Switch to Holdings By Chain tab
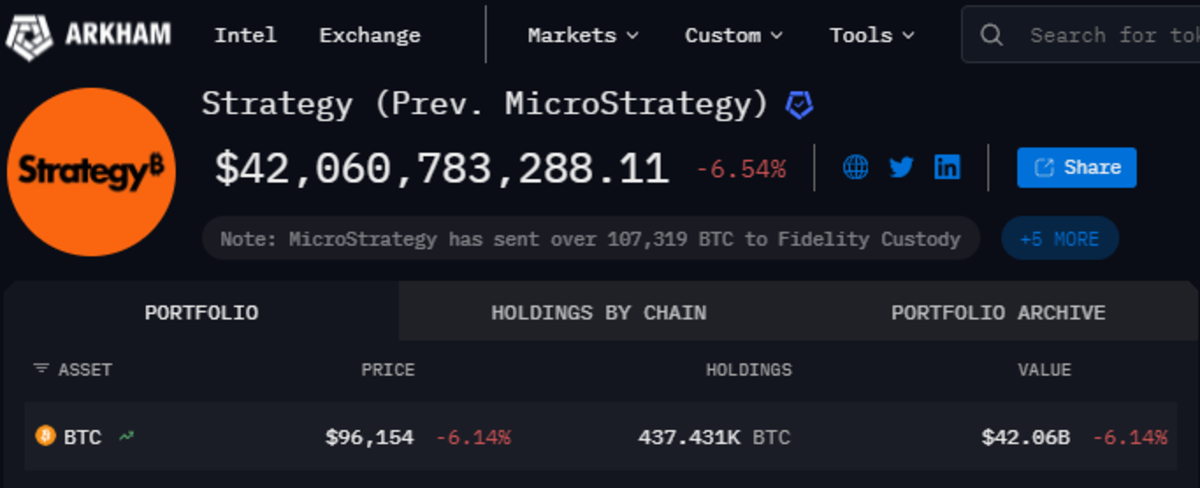The width and height of the screenshot is (1200, 488). coord(598,313)
